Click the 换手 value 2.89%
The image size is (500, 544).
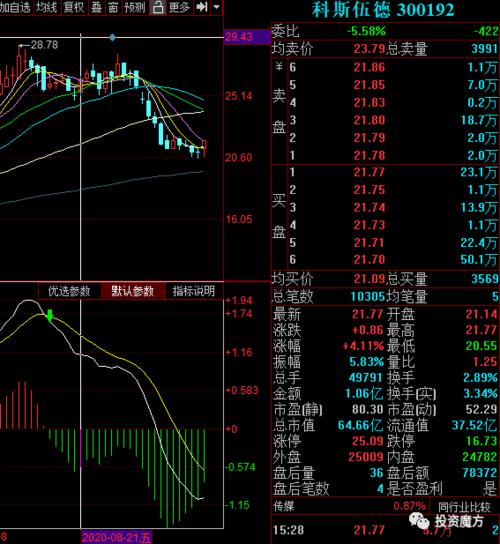[x=481, y=378]
